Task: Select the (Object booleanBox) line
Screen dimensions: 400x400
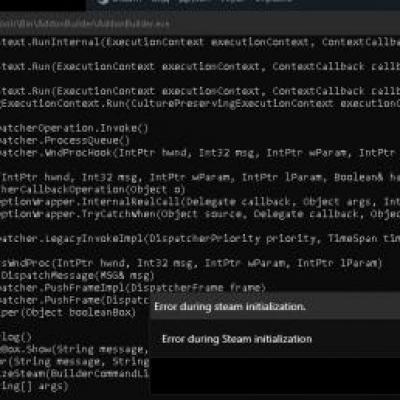Action: (68, 313)
